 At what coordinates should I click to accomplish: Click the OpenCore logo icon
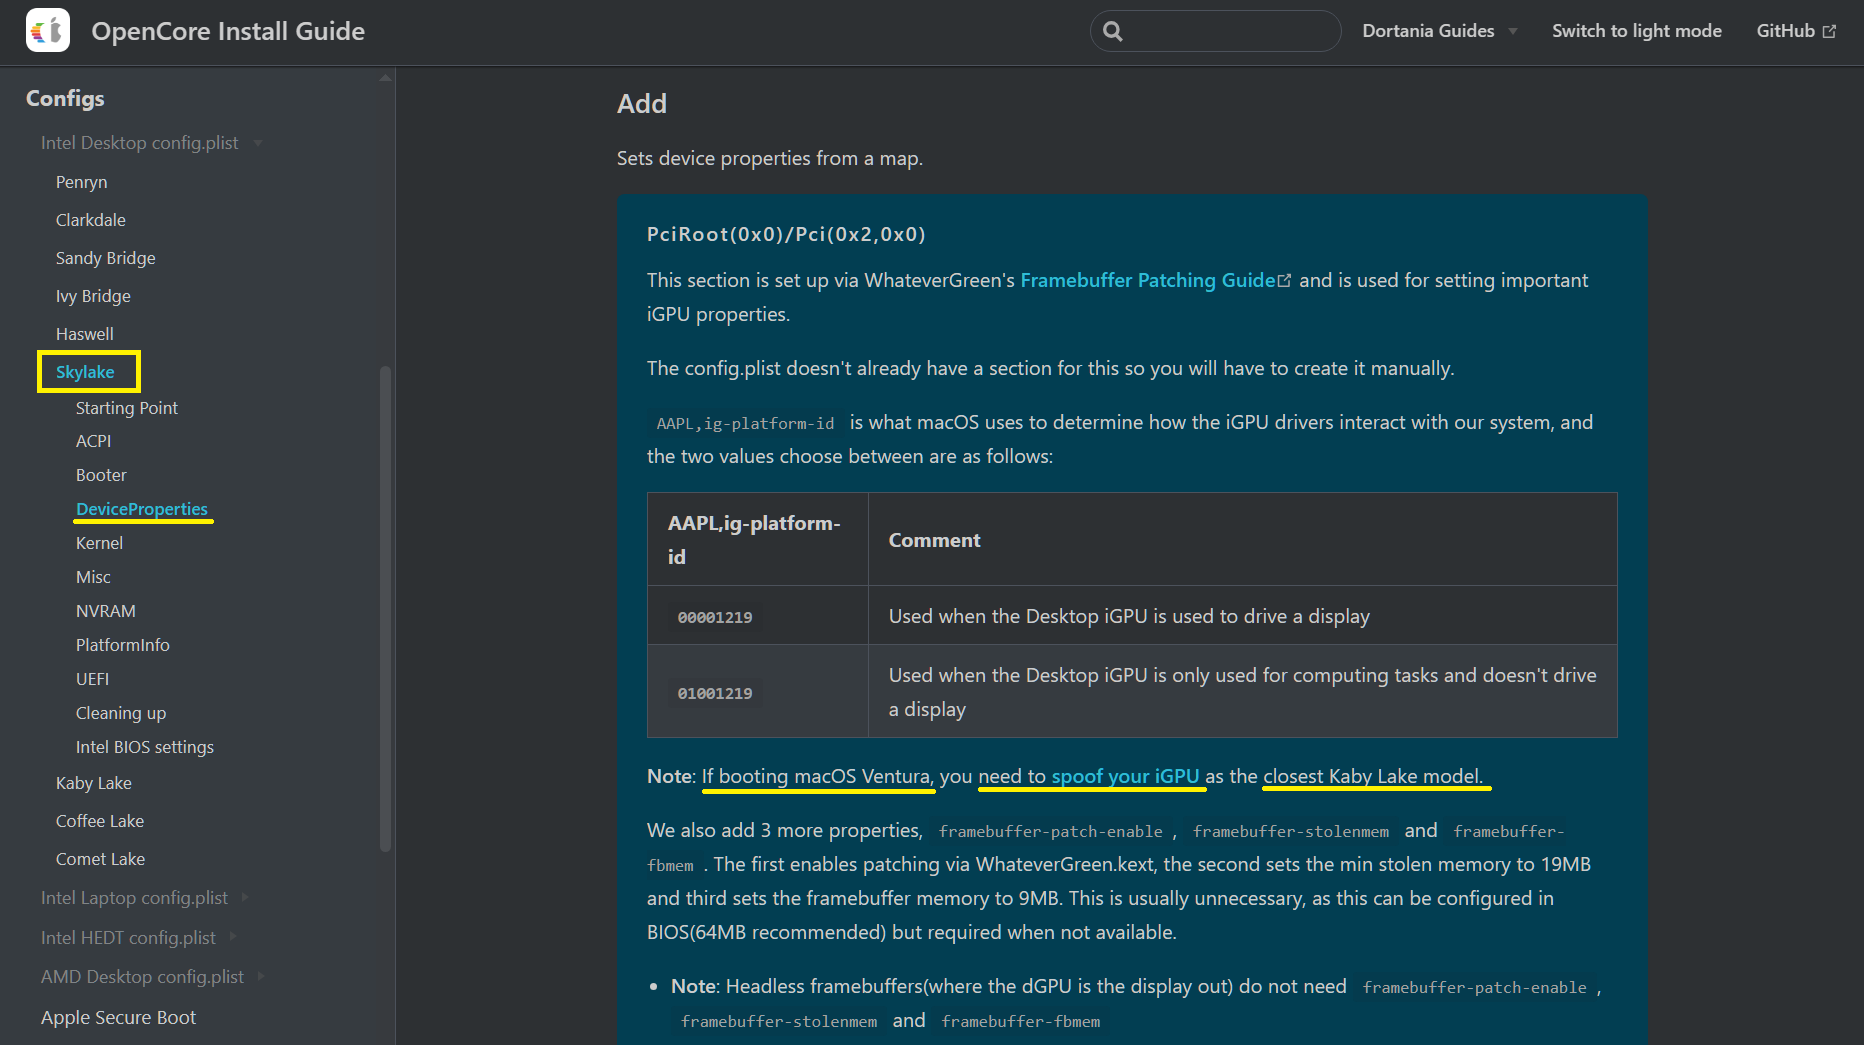point(48,30)
